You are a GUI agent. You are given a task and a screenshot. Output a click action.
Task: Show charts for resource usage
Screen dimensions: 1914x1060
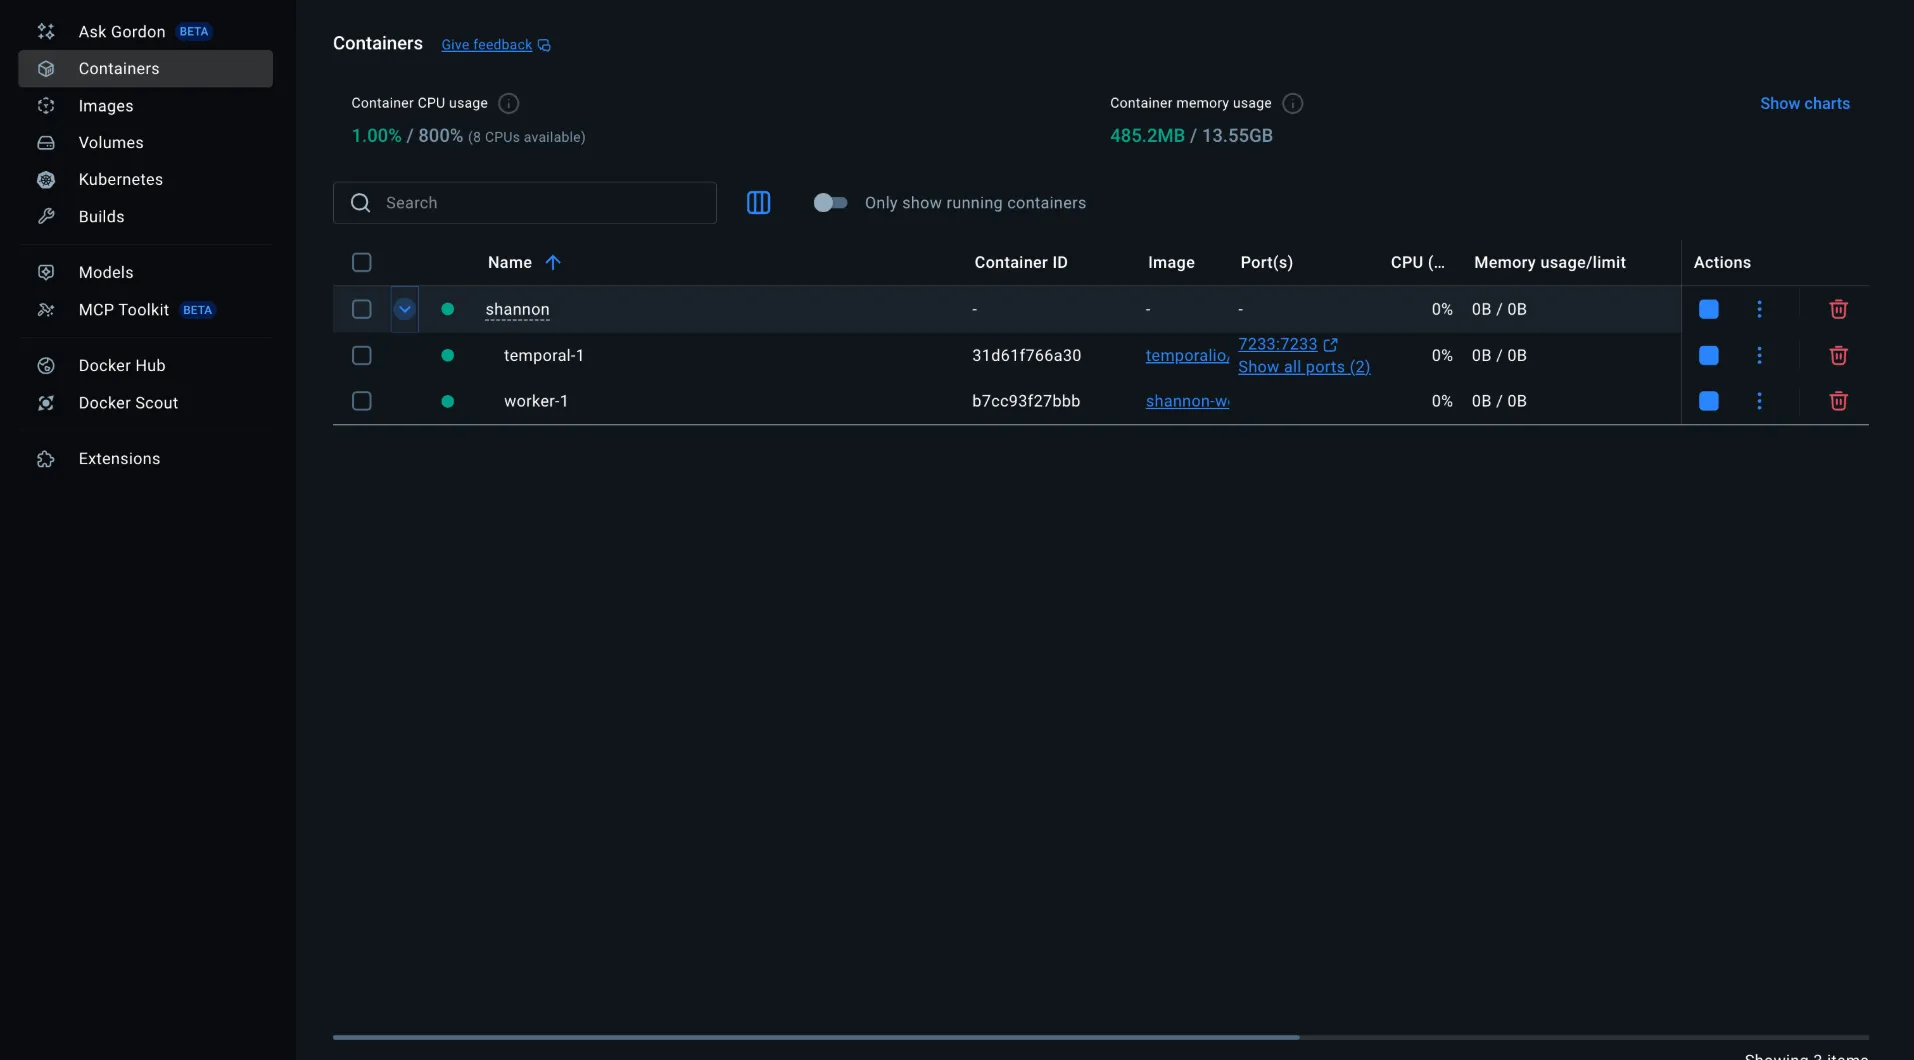click(x=1805, y=103)
